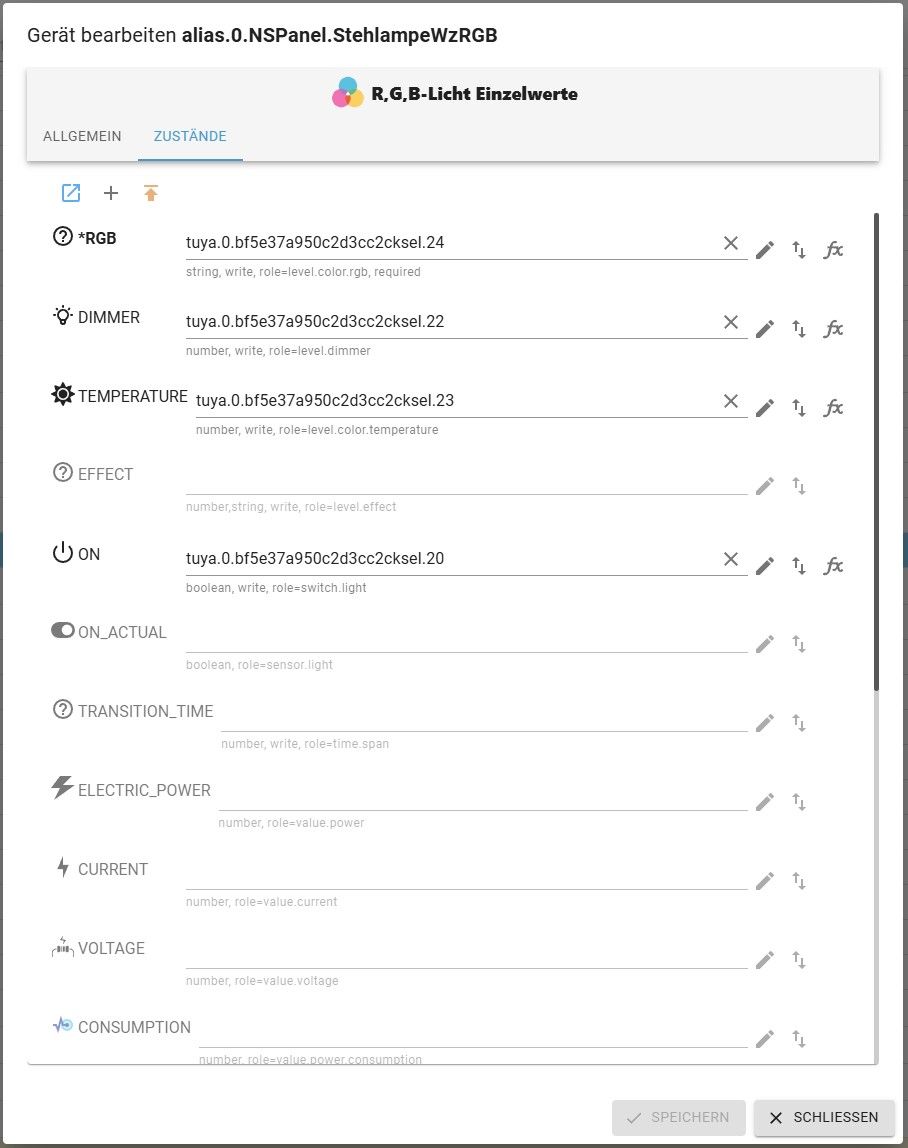The image size is (908, 1148).
Task: Click swap arrows icon in TEMPERATURE row
Action: coord(799,408)
